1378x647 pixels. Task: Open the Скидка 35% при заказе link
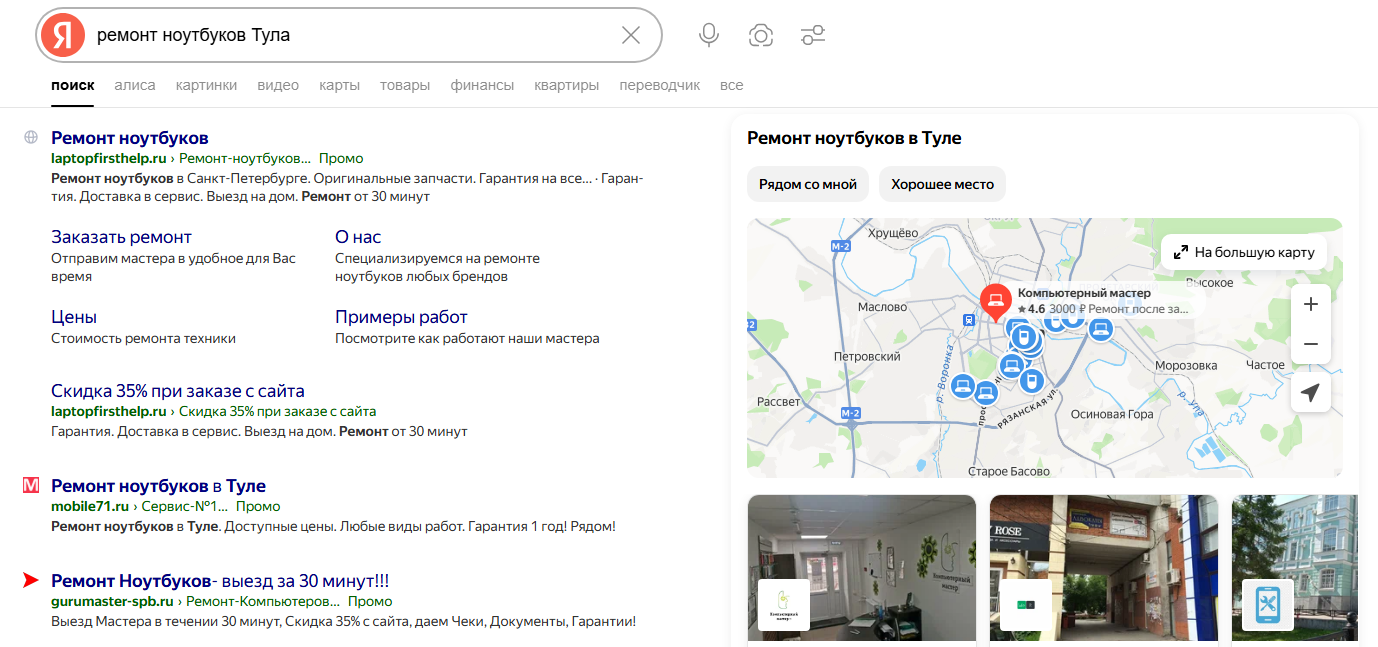tap(178, 391)
